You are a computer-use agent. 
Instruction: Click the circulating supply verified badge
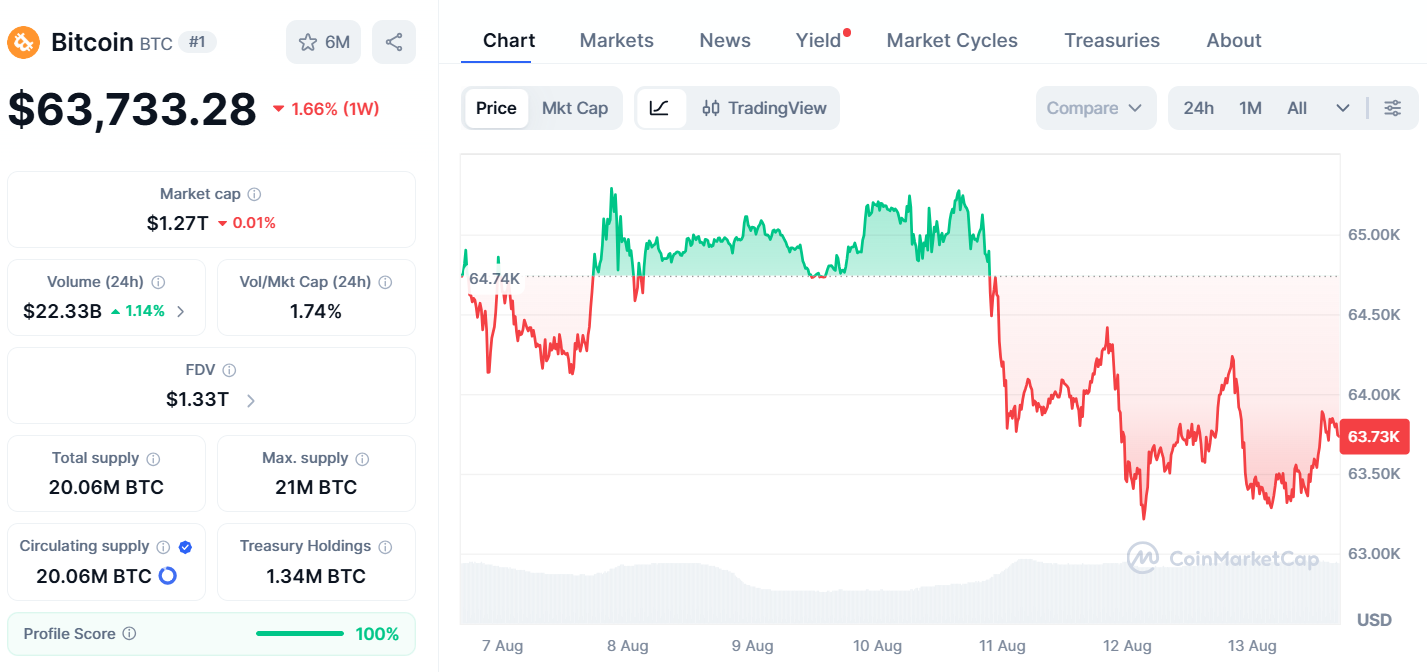(185, 547)
